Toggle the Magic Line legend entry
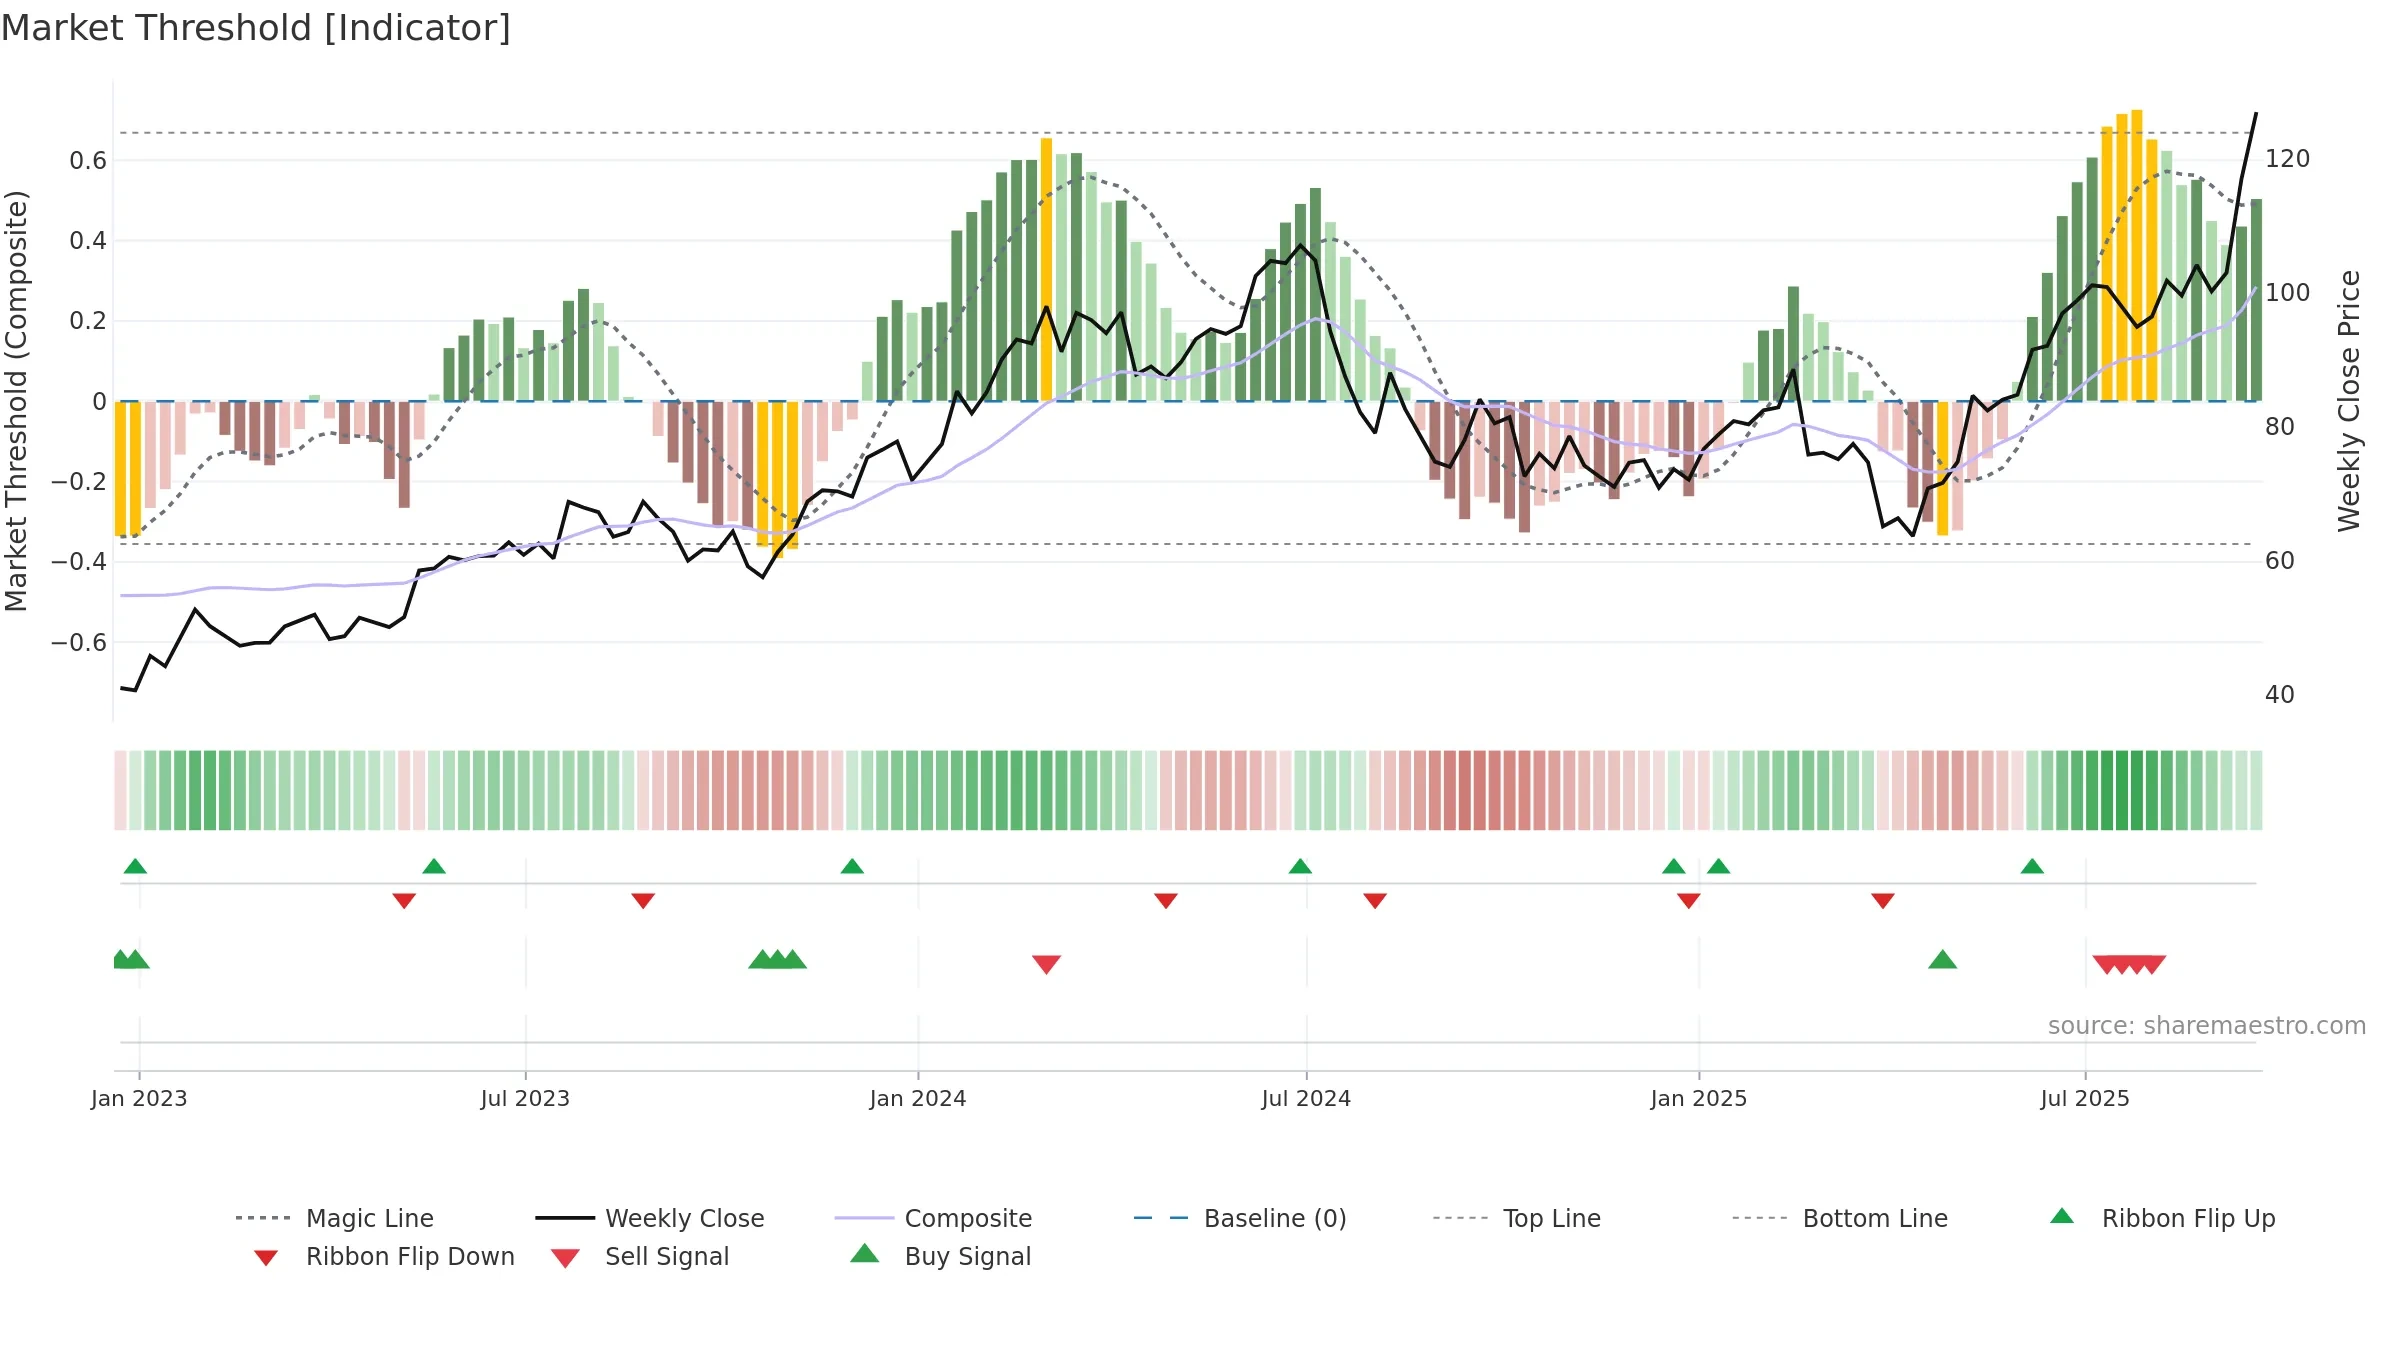 (335, 1218)
